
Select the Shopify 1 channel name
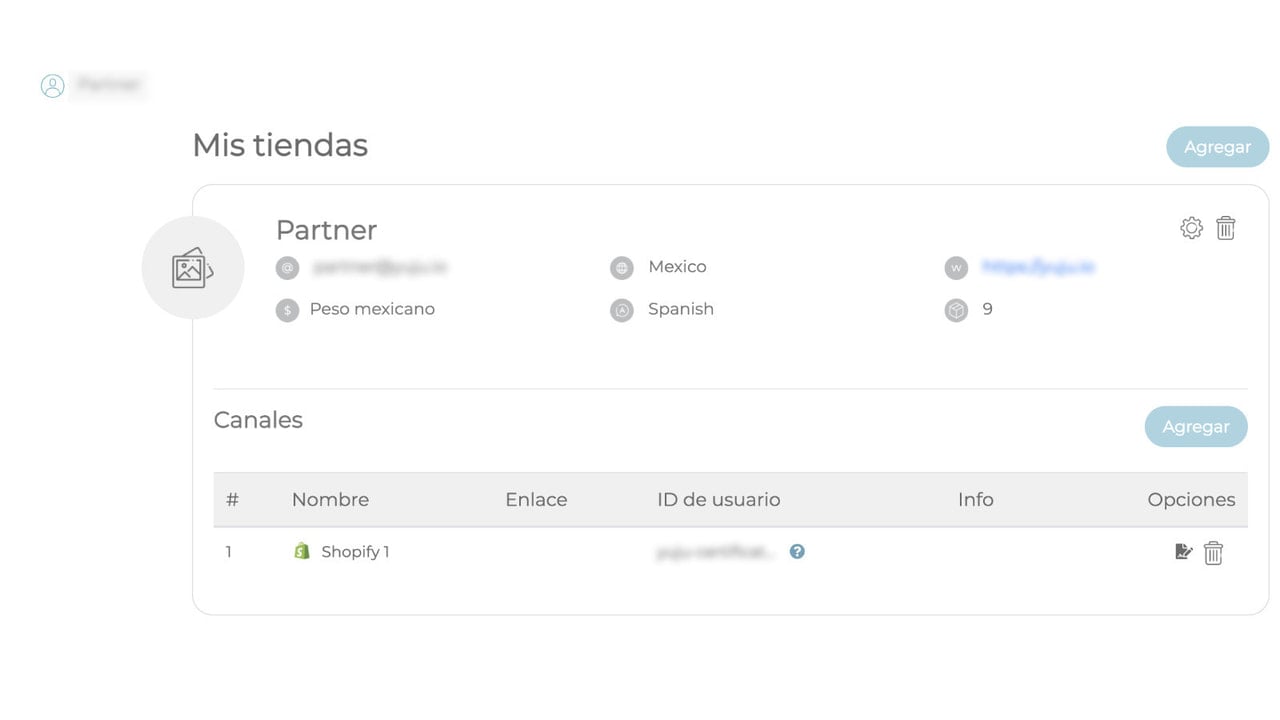(x=355, y=552)
